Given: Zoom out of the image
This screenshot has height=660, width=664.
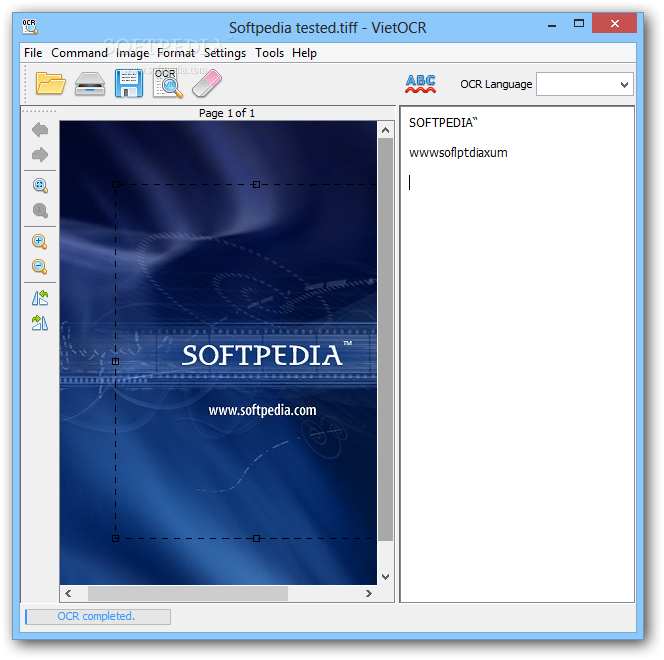Looking at the screenshot, I should point(39,266).
